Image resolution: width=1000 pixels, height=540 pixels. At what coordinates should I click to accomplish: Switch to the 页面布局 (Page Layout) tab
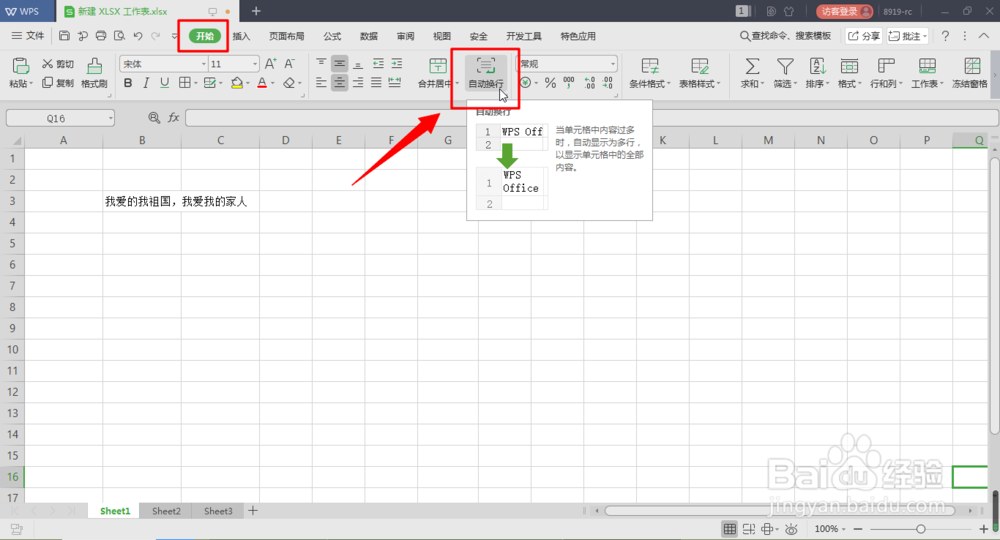(x=286, y=36)
